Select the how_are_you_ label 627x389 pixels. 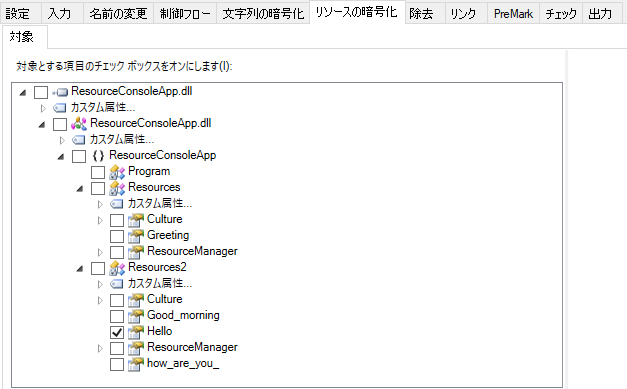pos(183,363)
